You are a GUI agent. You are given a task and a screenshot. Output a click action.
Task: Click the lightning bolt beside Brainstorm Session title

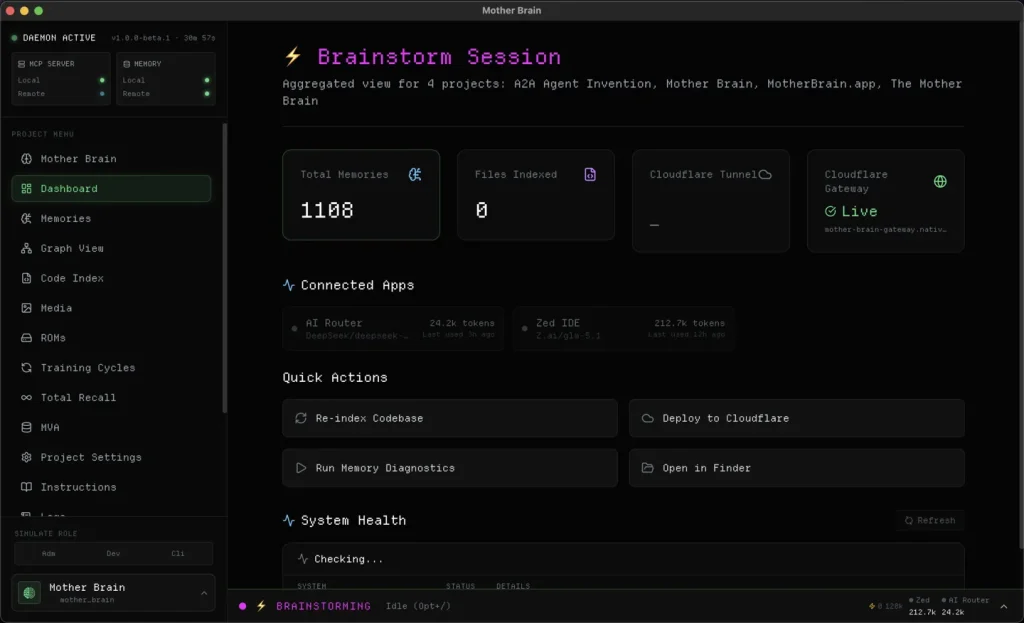pos(293,56)
